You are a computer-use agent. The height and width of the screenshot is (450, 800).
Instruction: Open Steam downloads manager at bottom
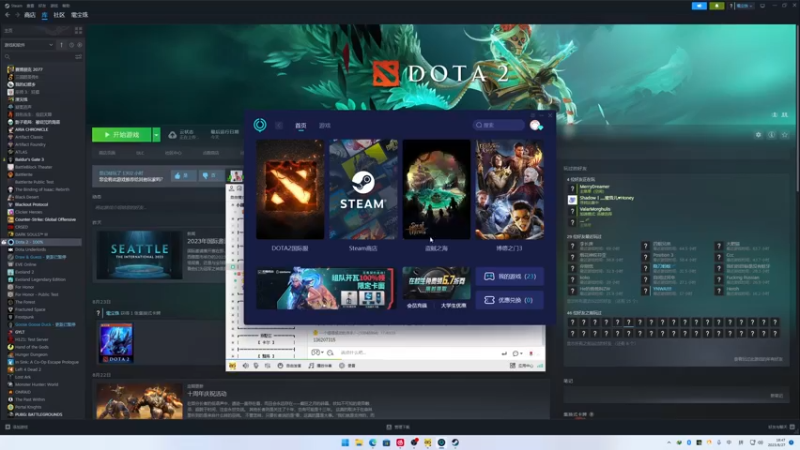(398, 427)
